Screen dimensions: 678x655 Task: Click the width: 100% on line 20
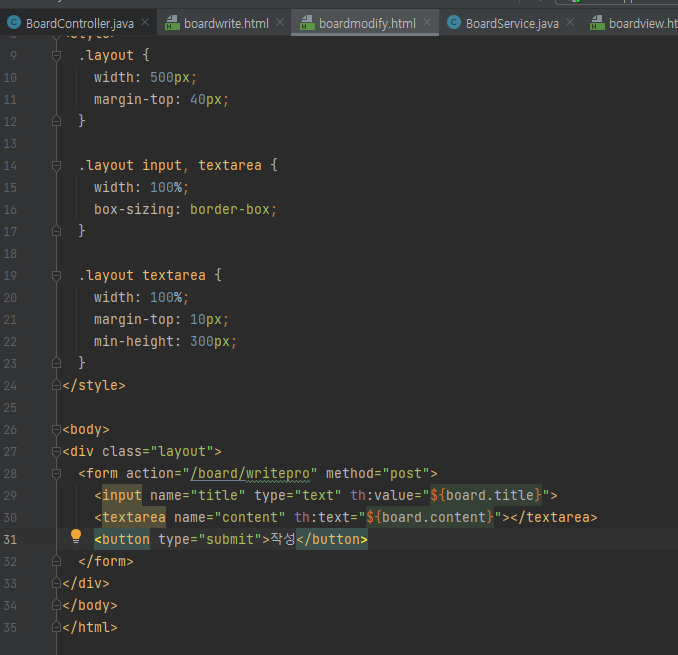[x=141, y=297]
